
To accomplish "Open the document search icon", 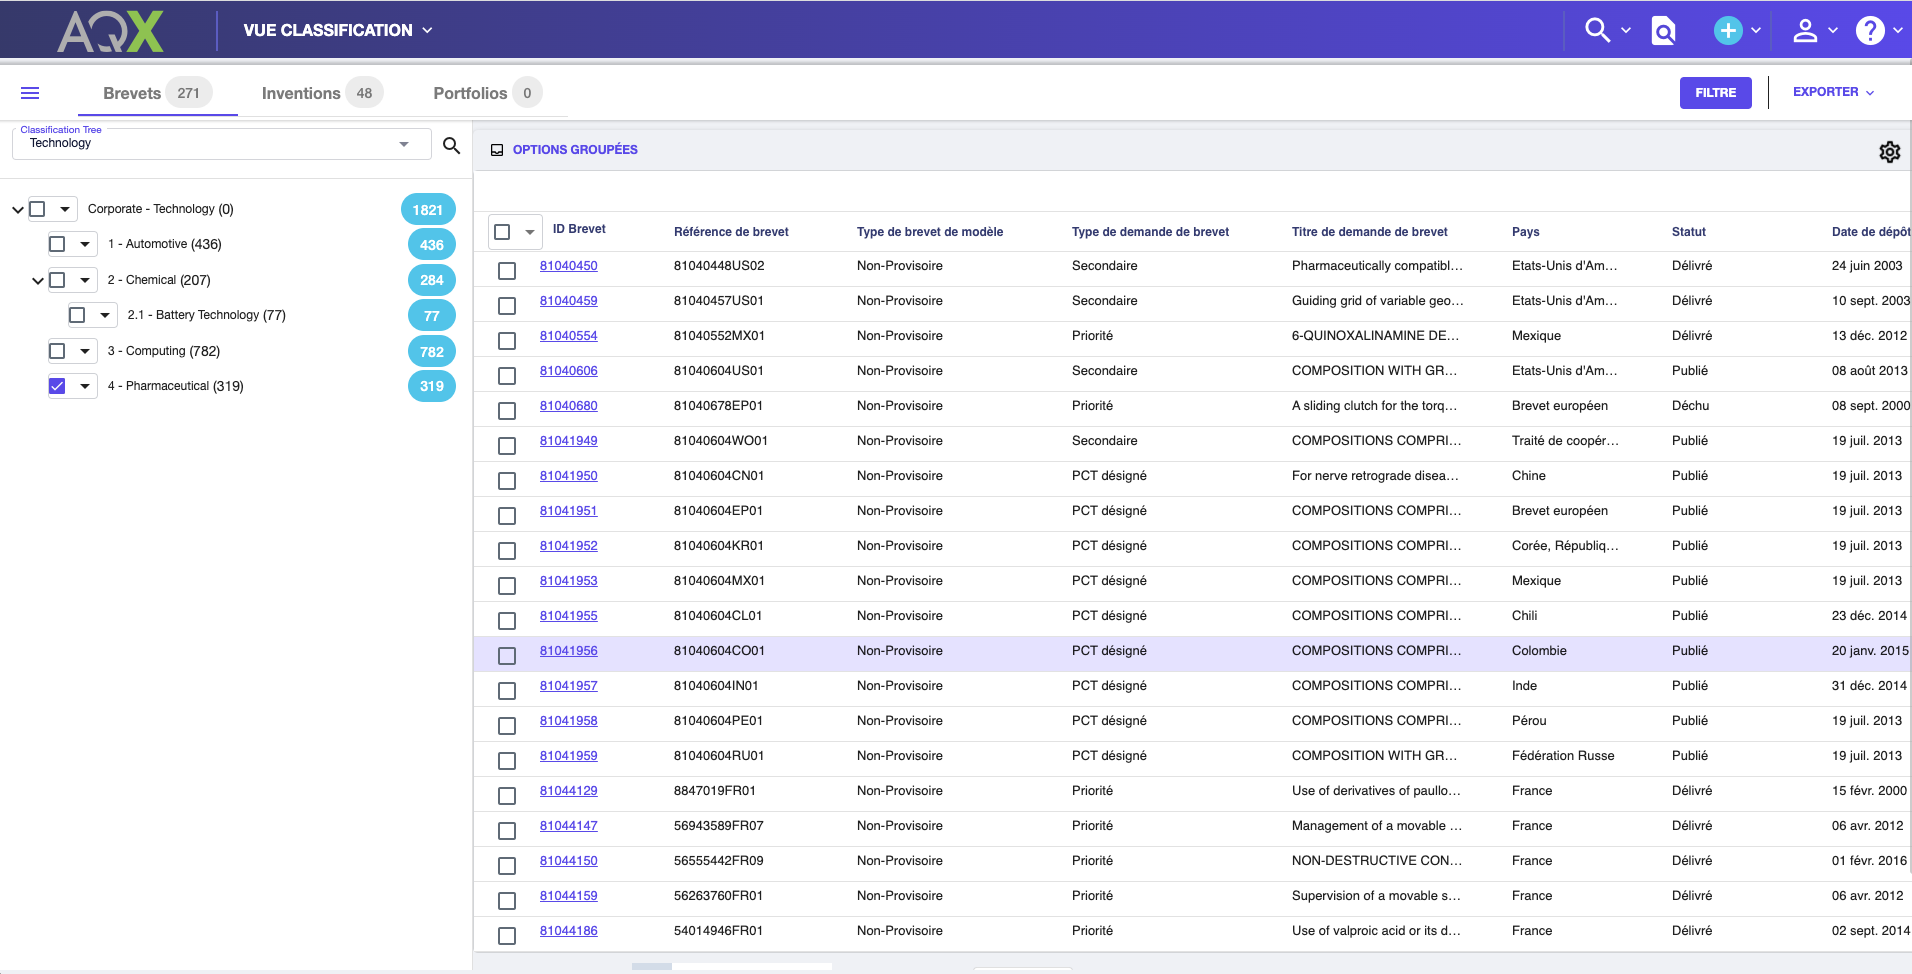I will tap(1663, 31).
